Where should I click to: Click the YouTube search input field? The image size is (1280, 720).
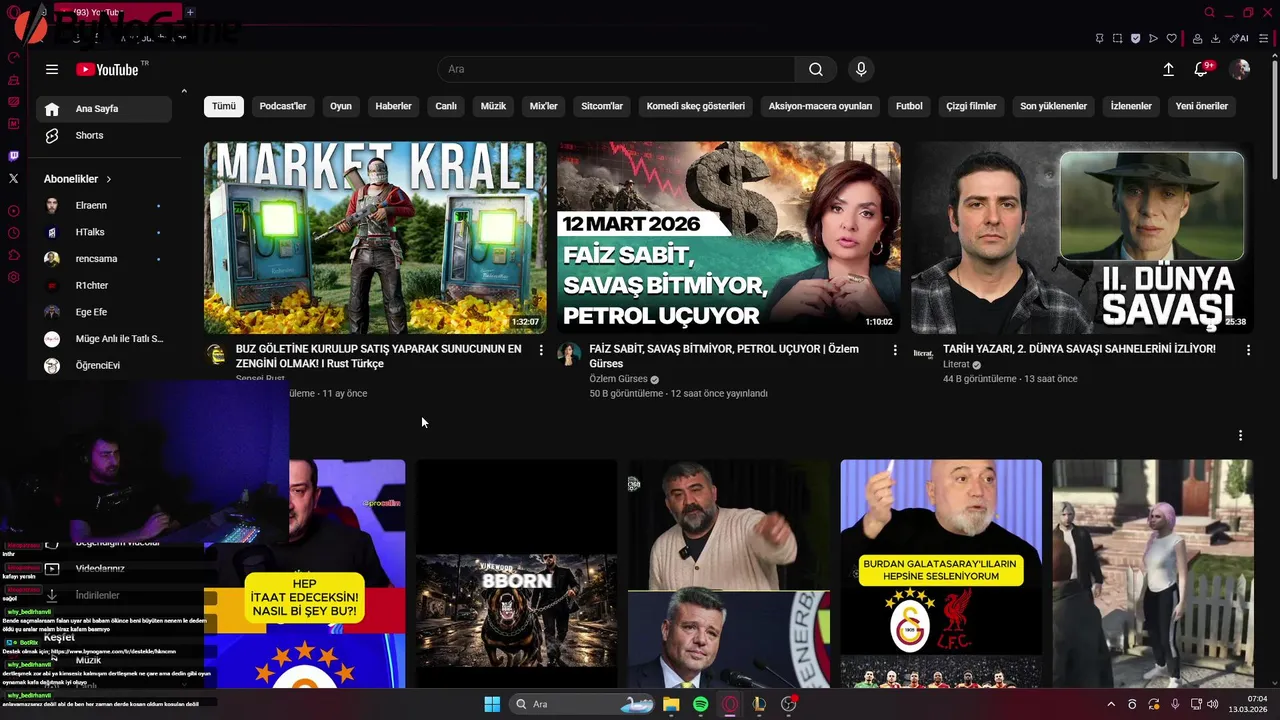(616, 69)
